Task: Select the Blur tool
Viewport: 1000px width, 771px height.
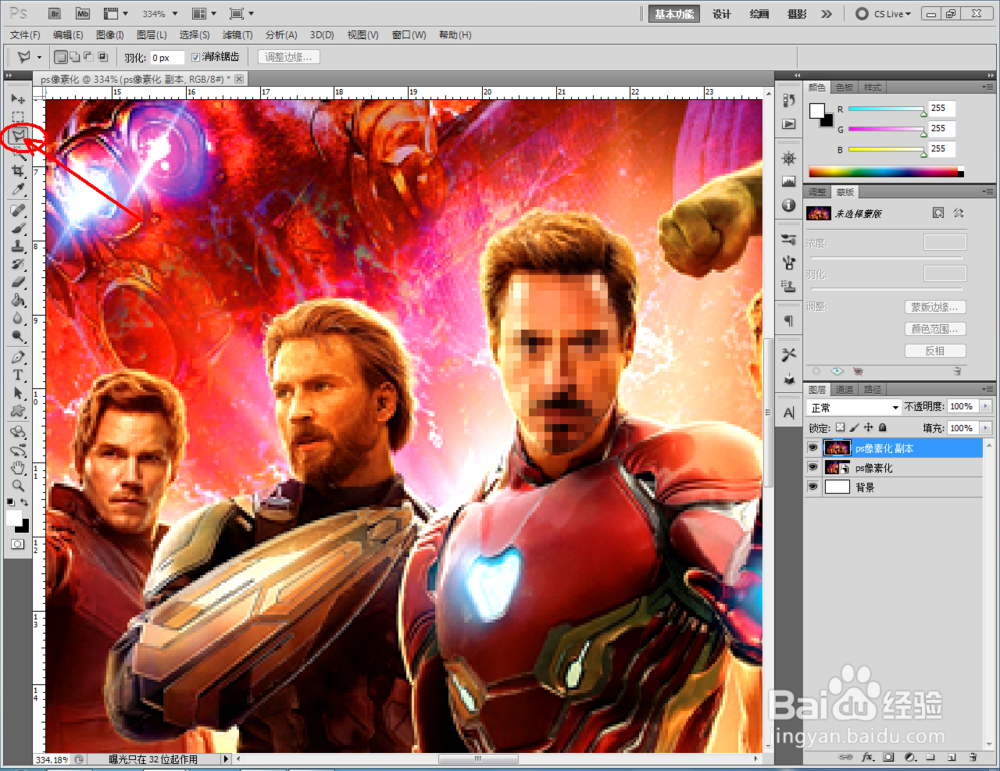Action: click(18, 318)
